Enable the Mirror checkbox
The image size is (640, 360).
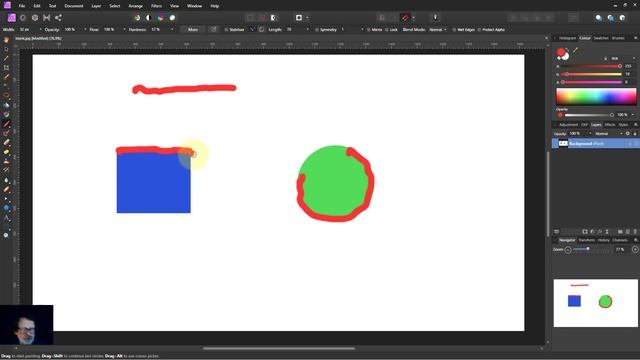point(369,30)
